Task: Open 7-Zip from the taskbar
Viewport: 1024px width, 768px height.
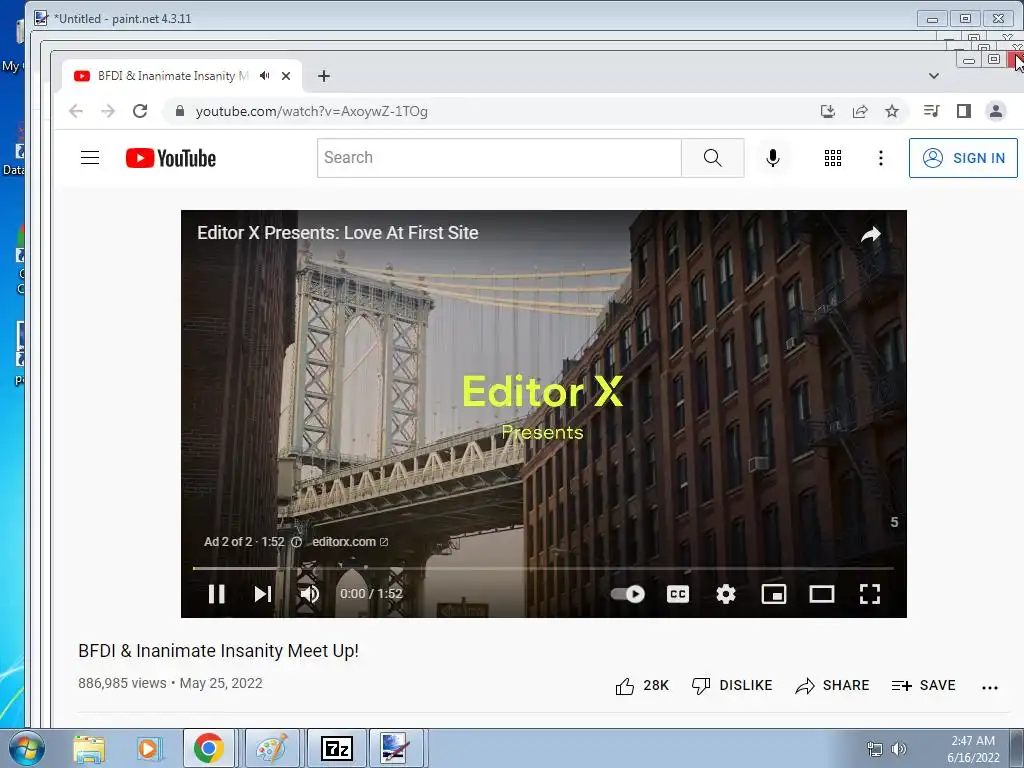Action: pyautogui.click(x=337, y=749)
